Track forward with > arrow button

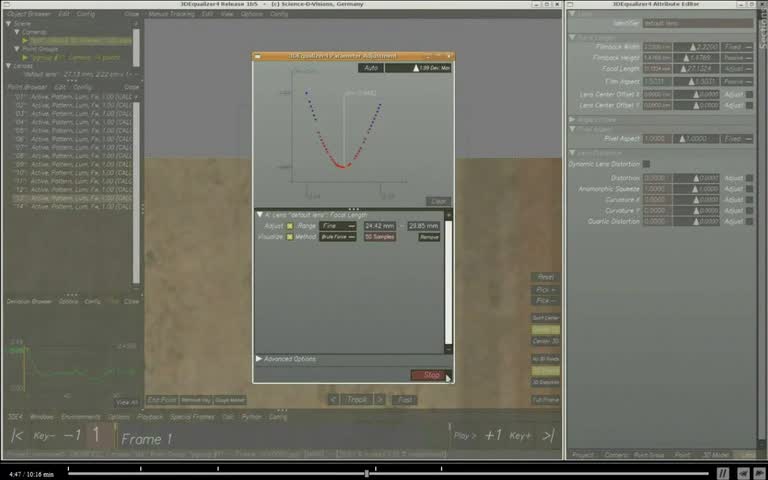click(x=380, y=400)
